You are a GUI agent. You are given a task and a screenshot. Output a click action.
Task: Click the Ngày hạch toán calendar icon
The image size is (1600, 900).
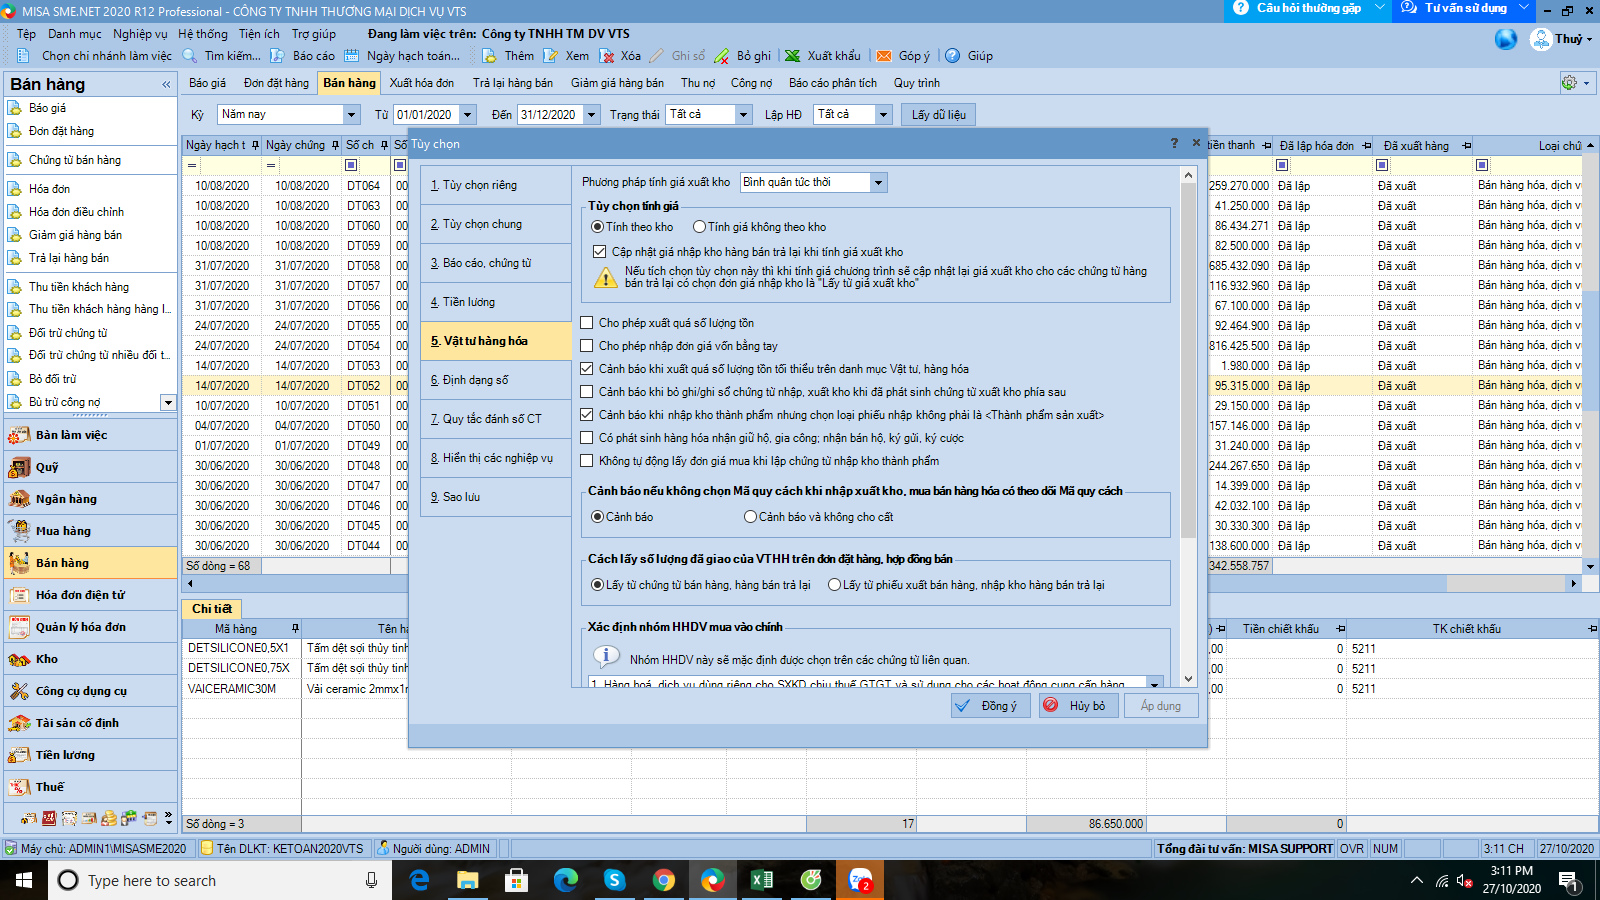tap(352, 56)
